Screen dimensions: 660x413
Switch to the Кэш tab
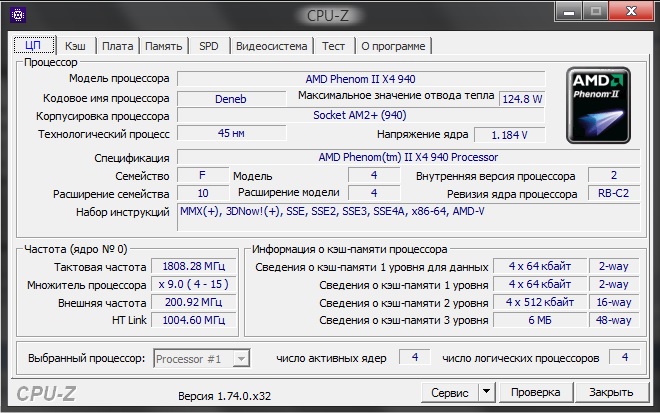pos(75,45)
